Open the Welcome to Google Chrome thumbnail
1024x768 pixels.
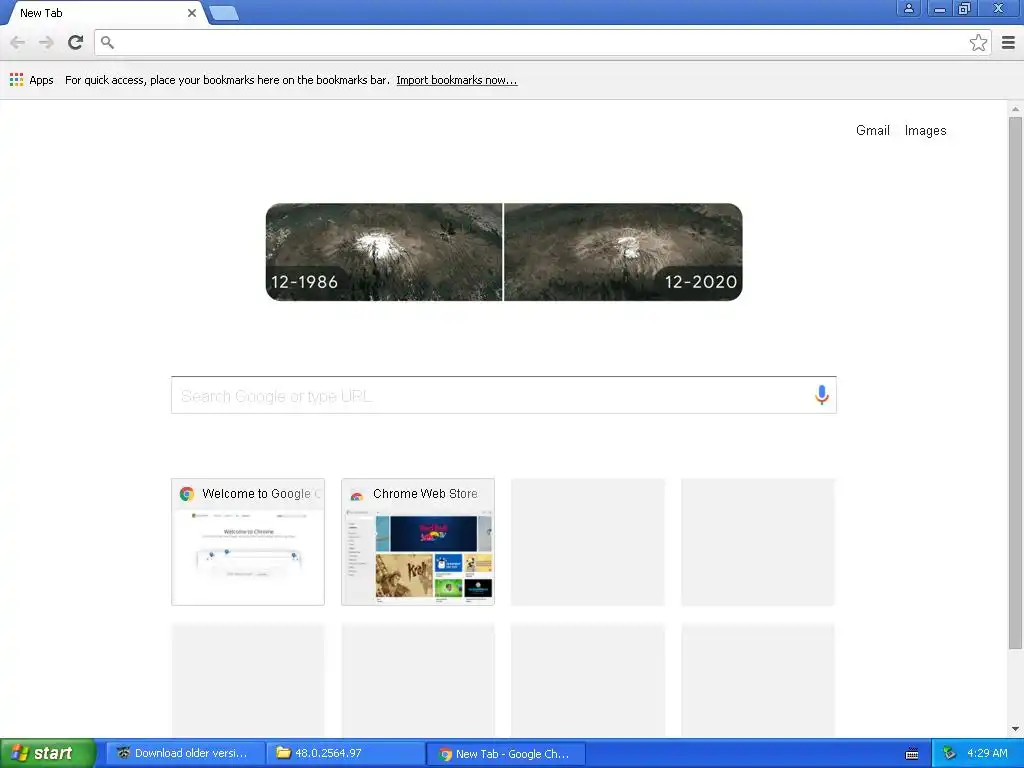pyautogui.click(x=248, y=541)
